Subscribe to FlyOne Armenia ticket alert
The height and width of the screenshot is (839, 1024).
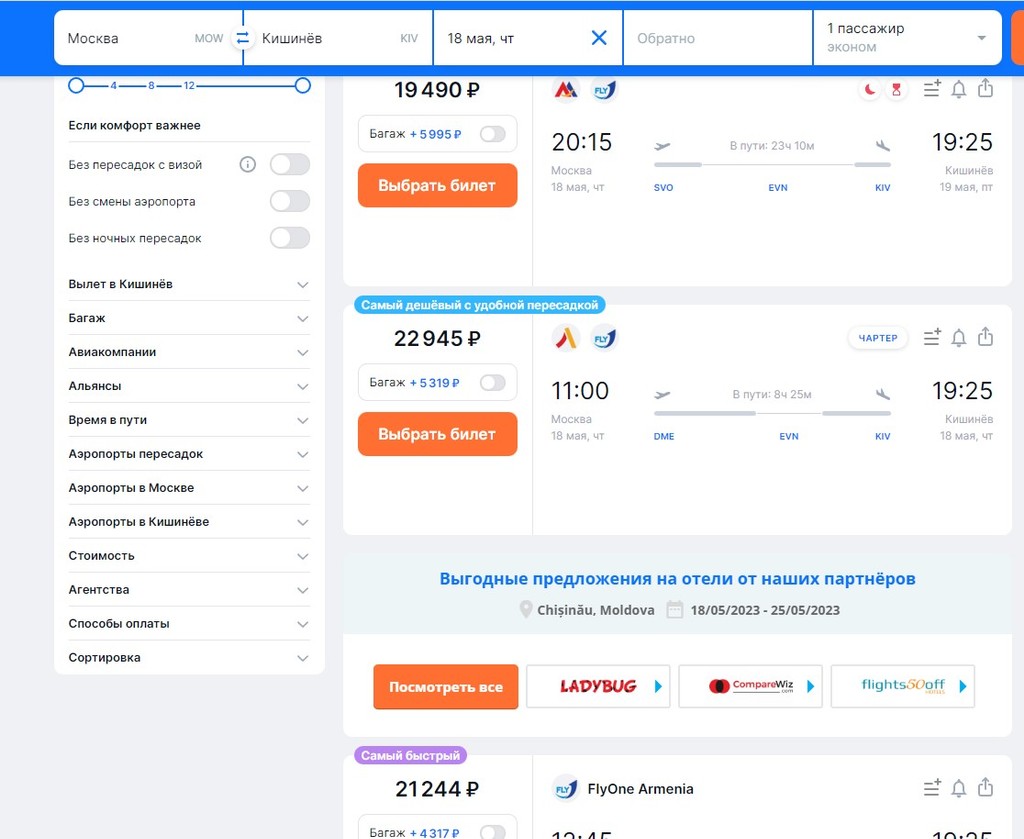tap(959, 788)
